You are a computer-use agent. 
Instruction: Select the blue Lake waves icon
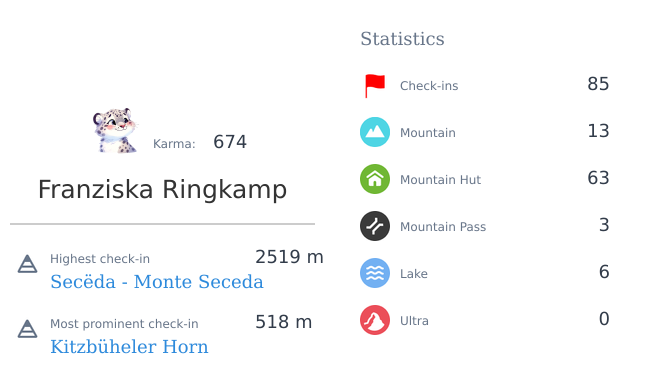pyautogui.click(x=375, y=273)
